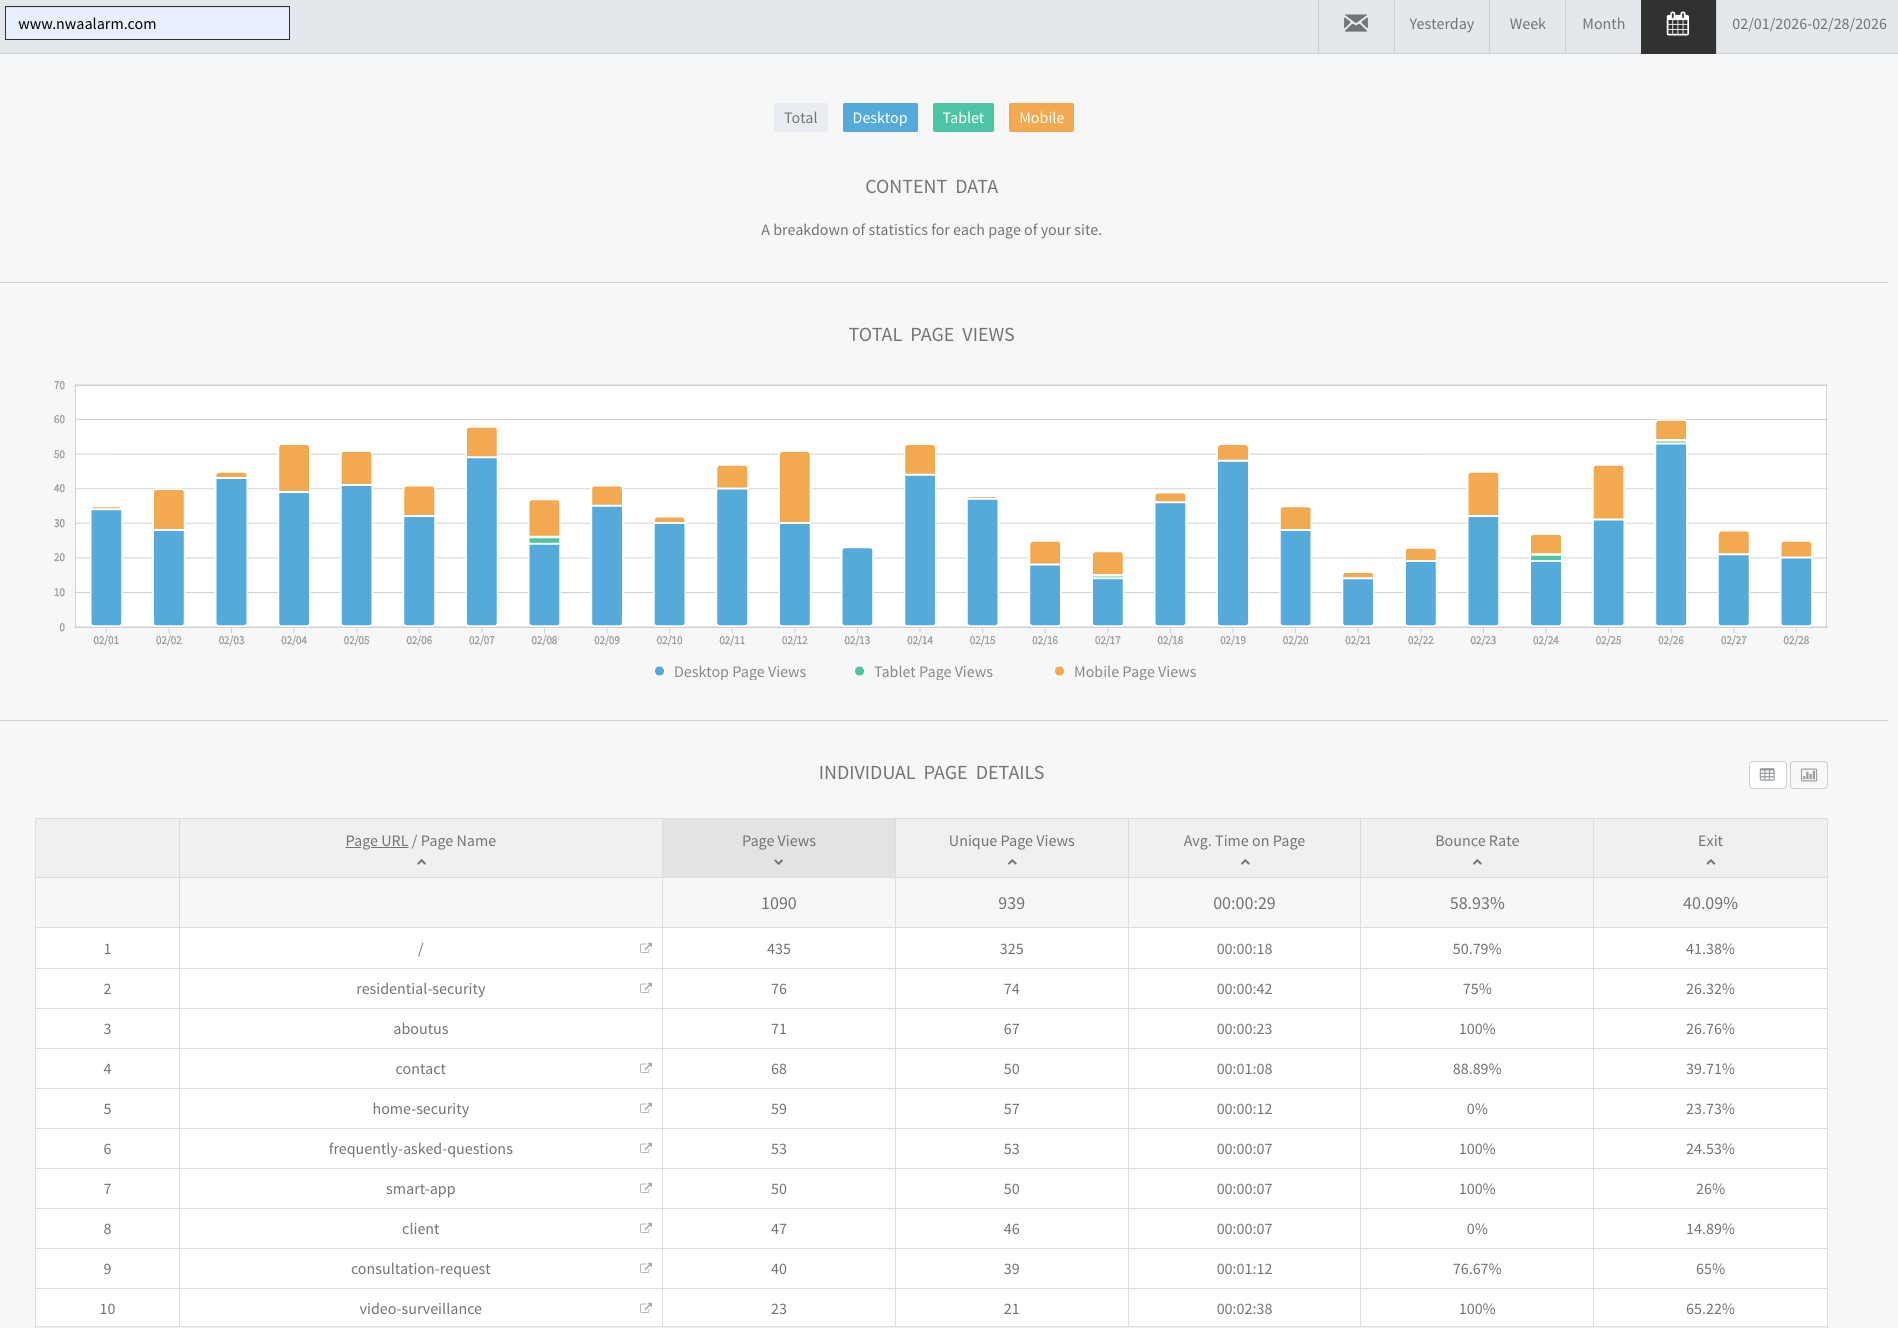Viewport: 1898px width, 1328px height.
Task: Select the Yesterday time range tab
Action: pos(1441,24)
